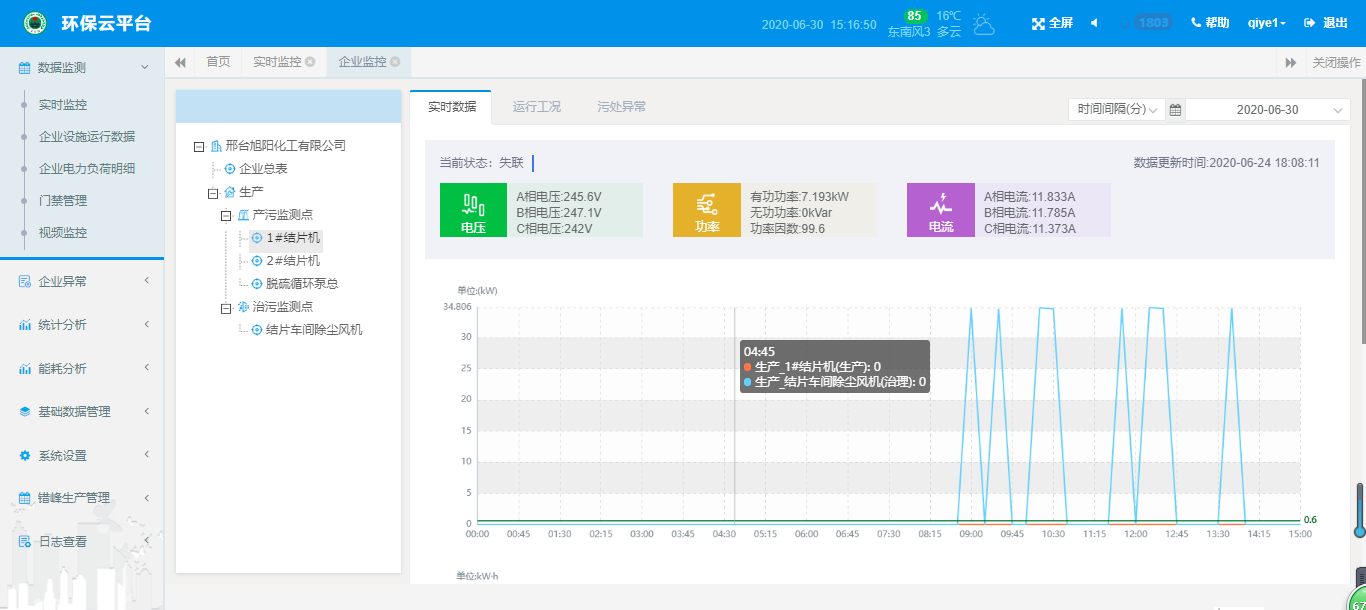
Task: Collapse the 产污监测点 tree node
Action: (x=226, y=215)
